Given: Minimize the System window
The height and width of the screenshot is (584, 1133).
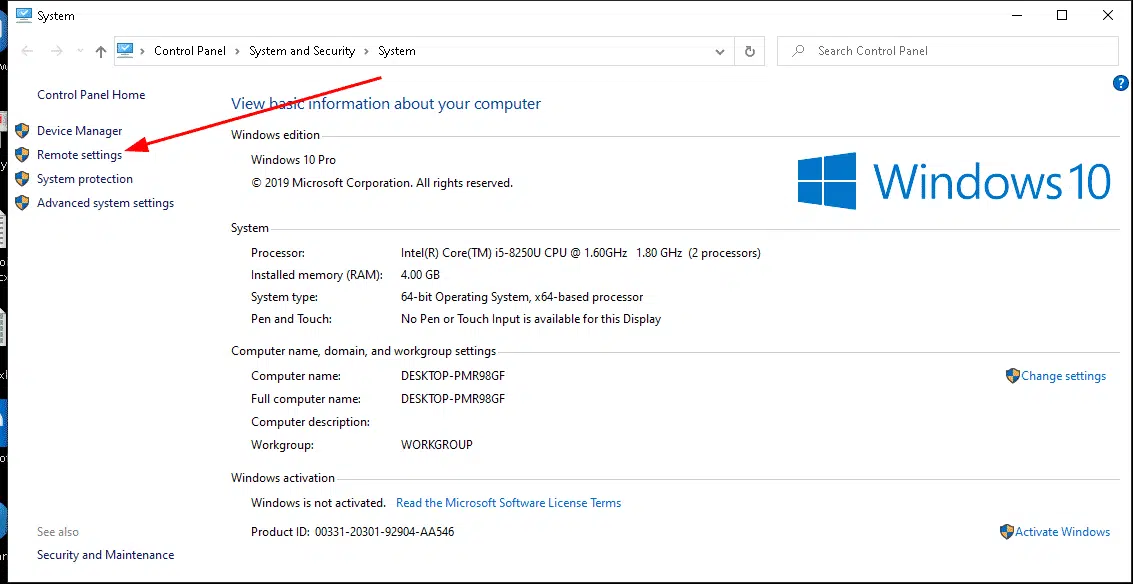Looking at the screenshot, I should pyautogui.click(x=1016, y=15).
